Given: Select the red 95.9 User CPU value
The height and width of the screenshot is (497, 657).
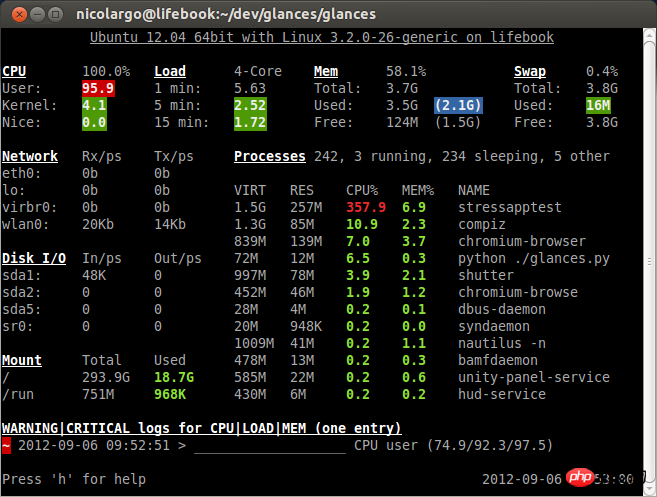Looking at the screenshot, I should click(98, 88).
